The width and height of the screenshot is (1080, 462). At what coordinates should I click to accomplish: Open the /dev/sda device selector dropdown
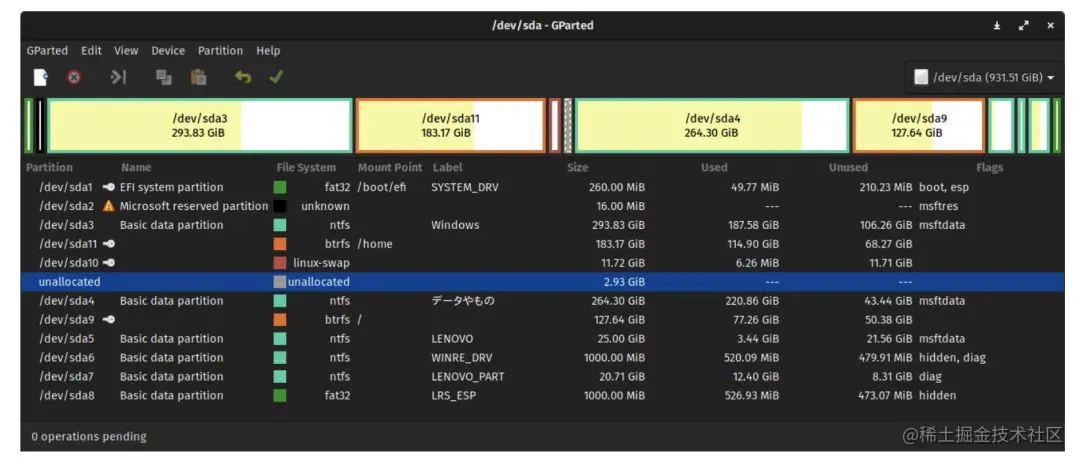pos(984,77)
